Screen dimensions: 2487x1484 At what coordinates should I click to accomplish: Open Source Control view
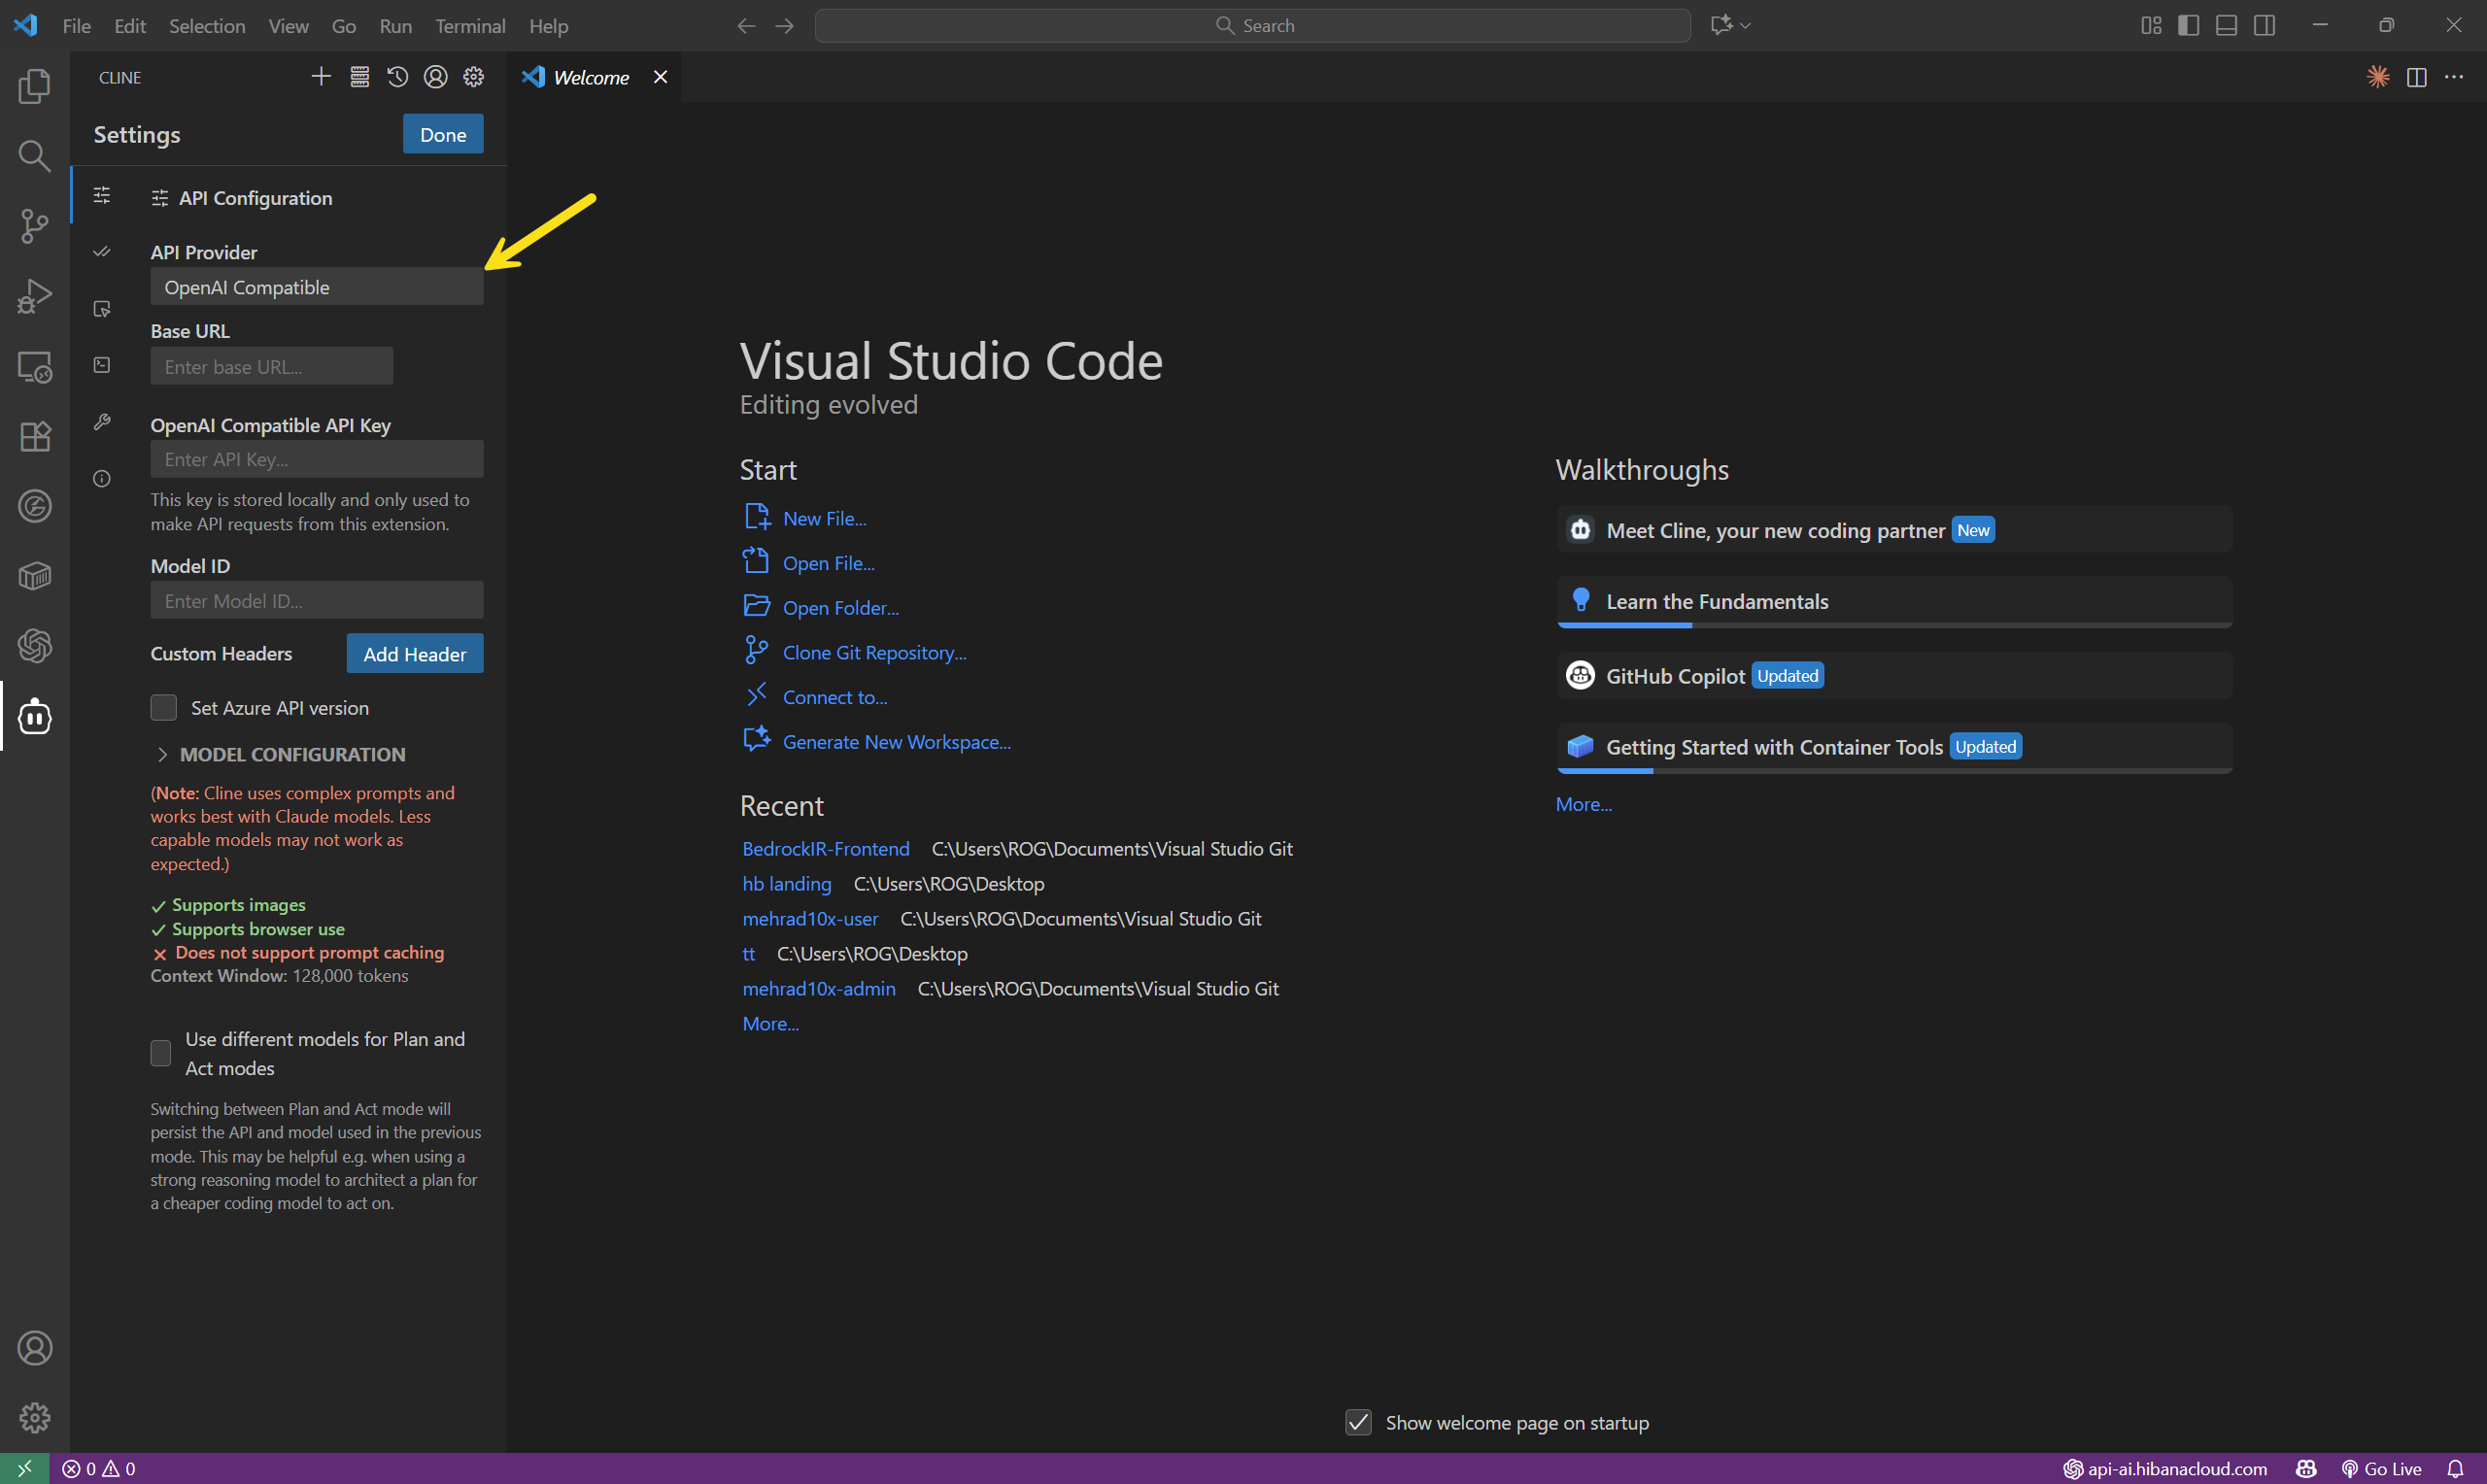click(x=34, y=226)
